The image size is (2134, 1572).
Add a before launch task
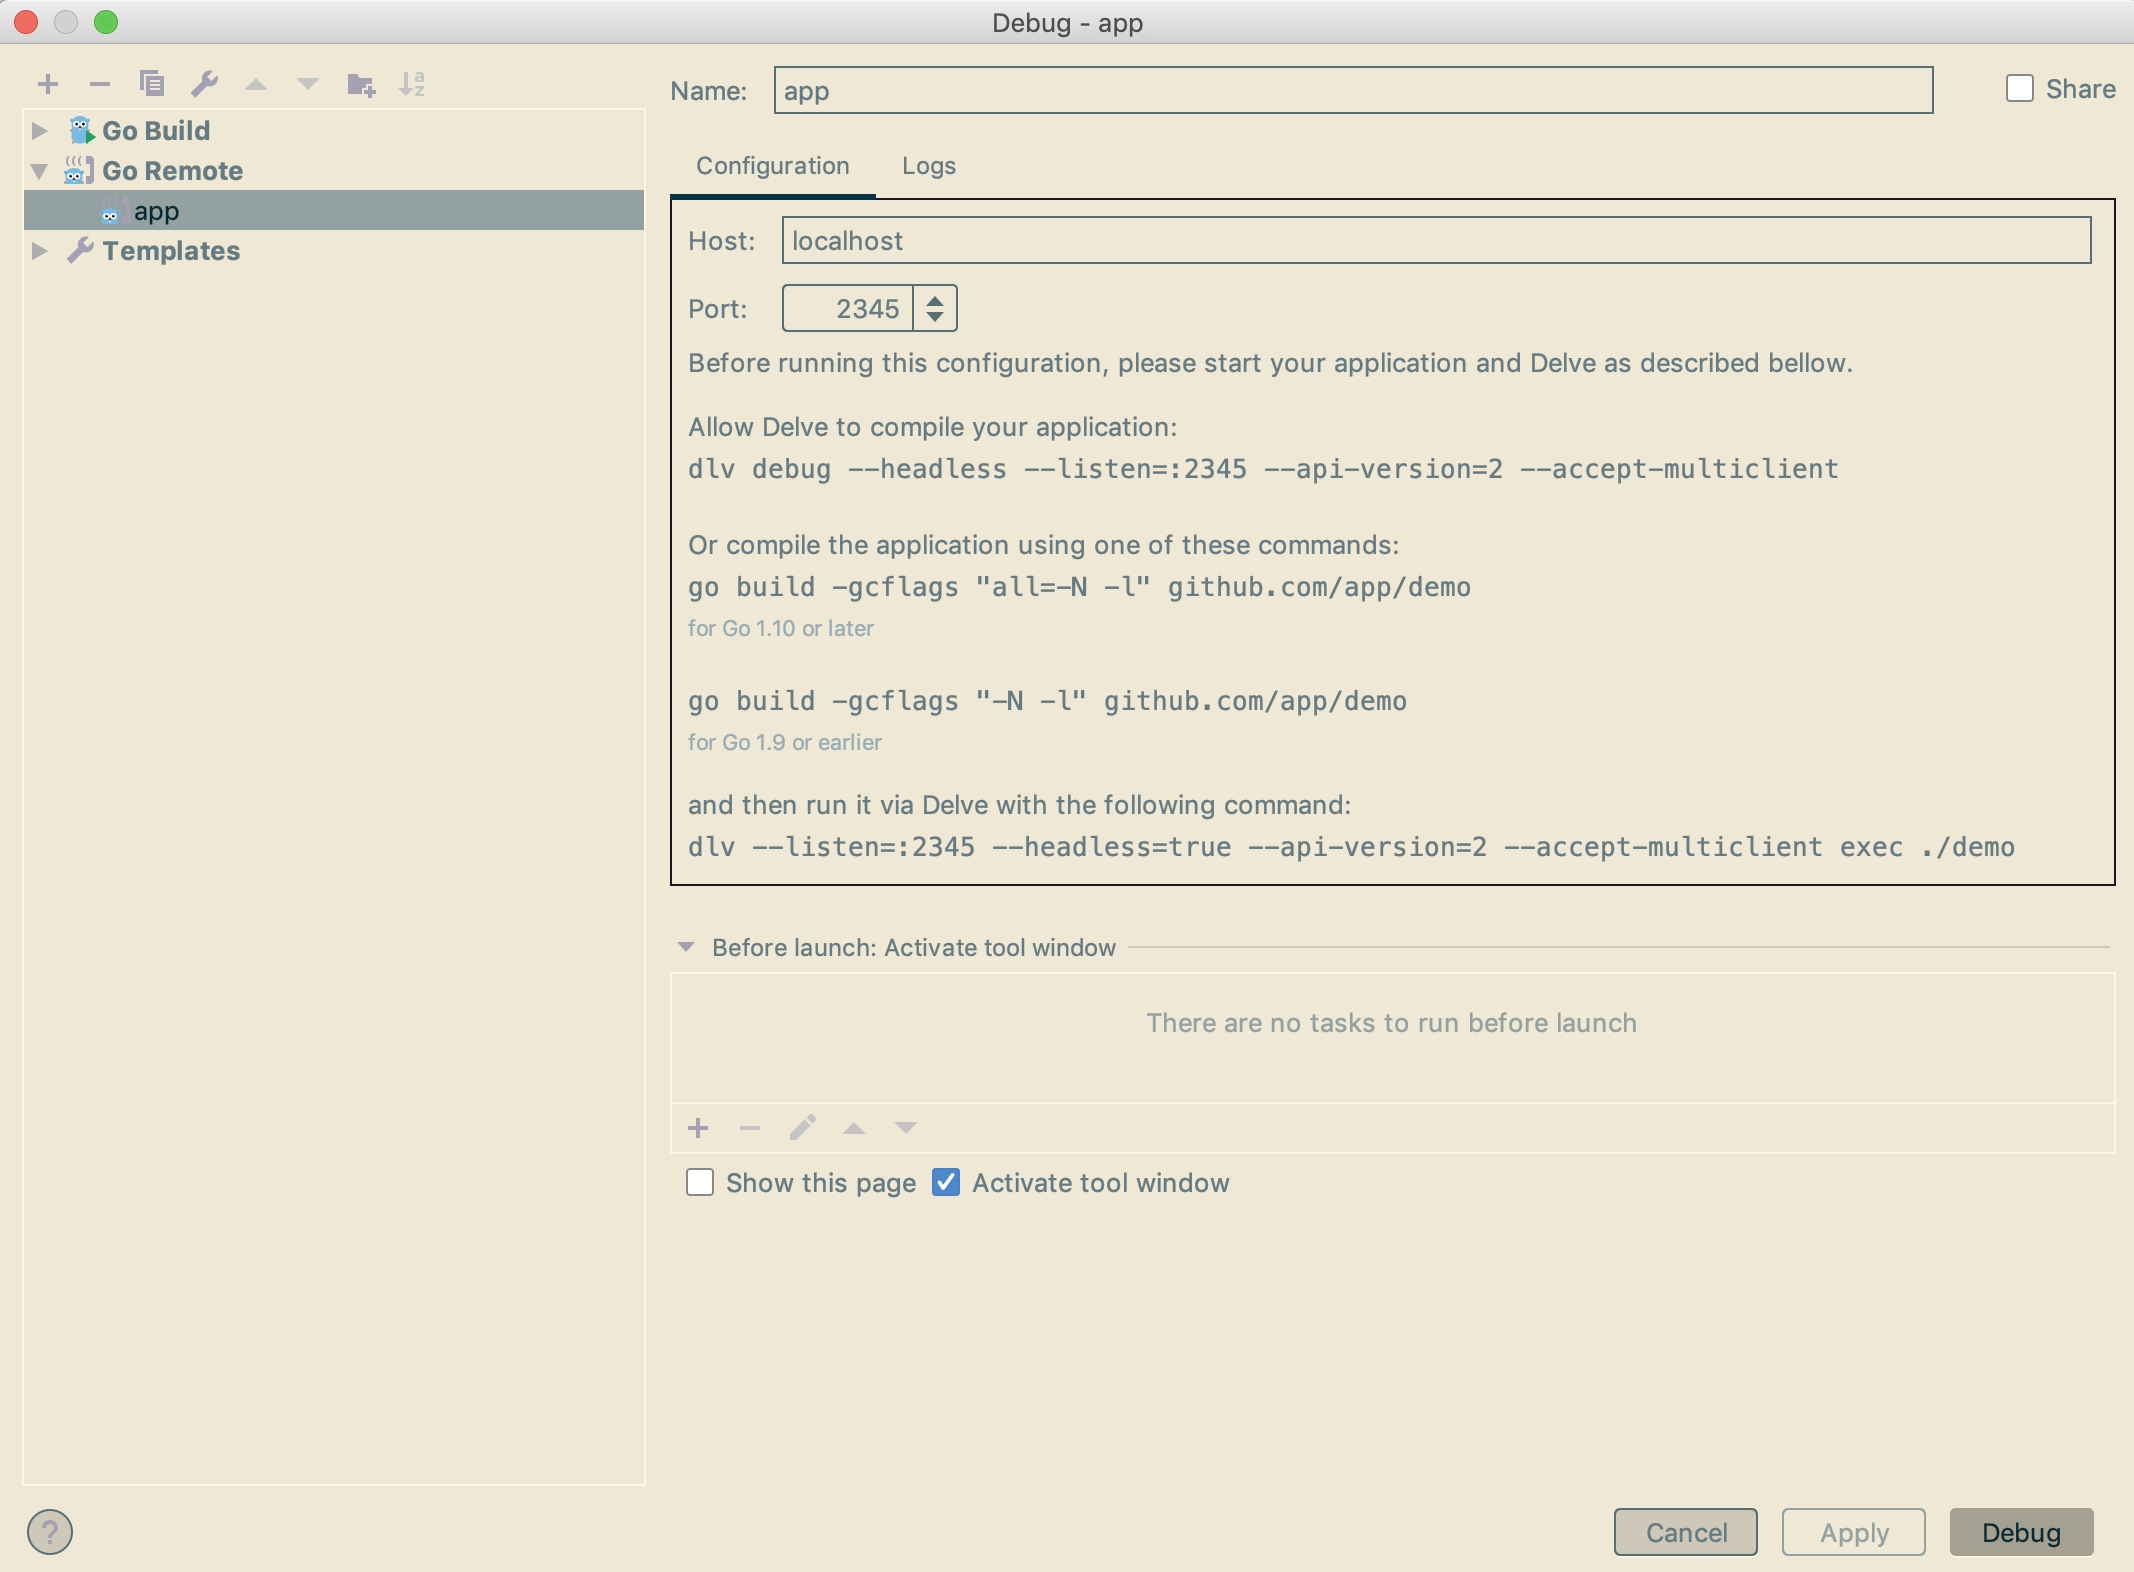point(698,1128)
